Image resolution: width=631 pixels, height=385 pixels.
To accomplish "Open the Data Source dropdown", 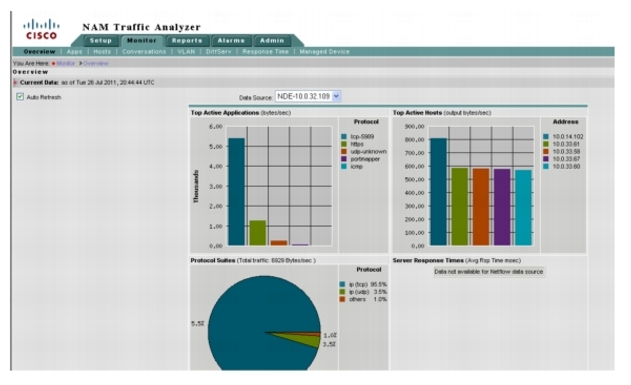I will click(x=308, y=97).
